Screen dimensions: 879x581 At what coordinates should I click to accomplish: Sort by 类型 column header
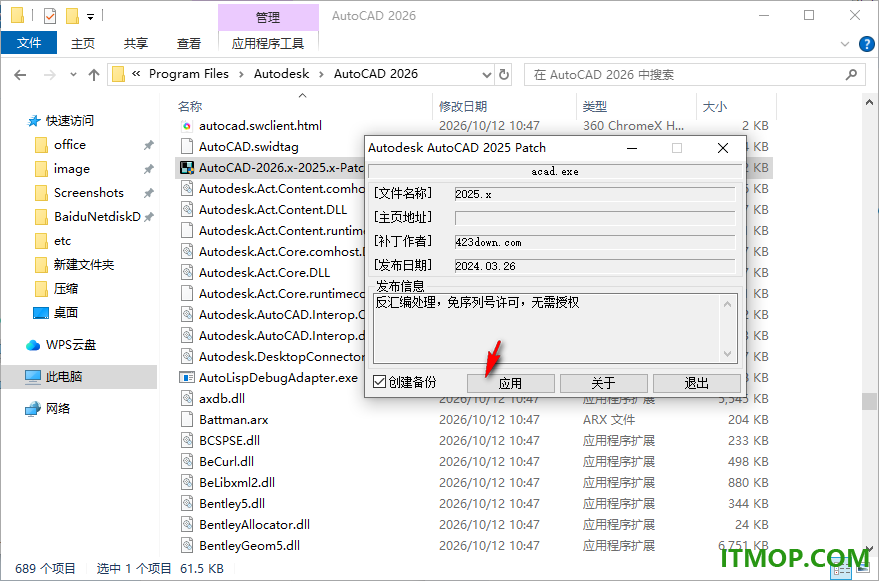pos(595,107)
